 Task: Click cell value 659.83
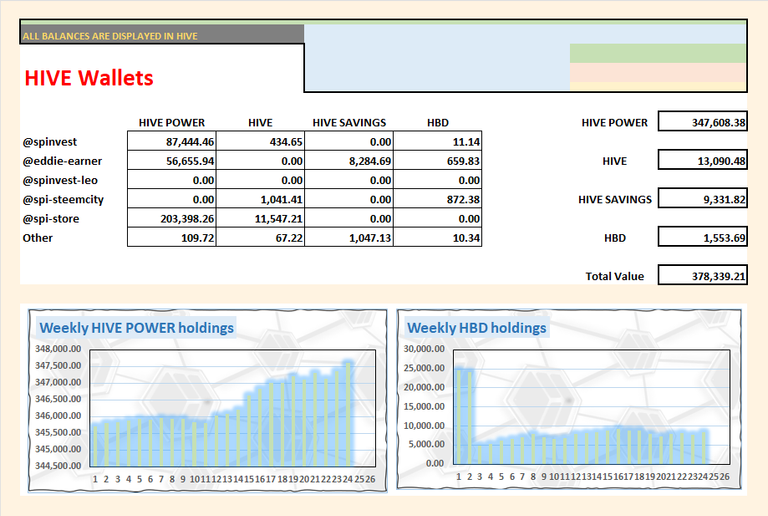point(437,161)
